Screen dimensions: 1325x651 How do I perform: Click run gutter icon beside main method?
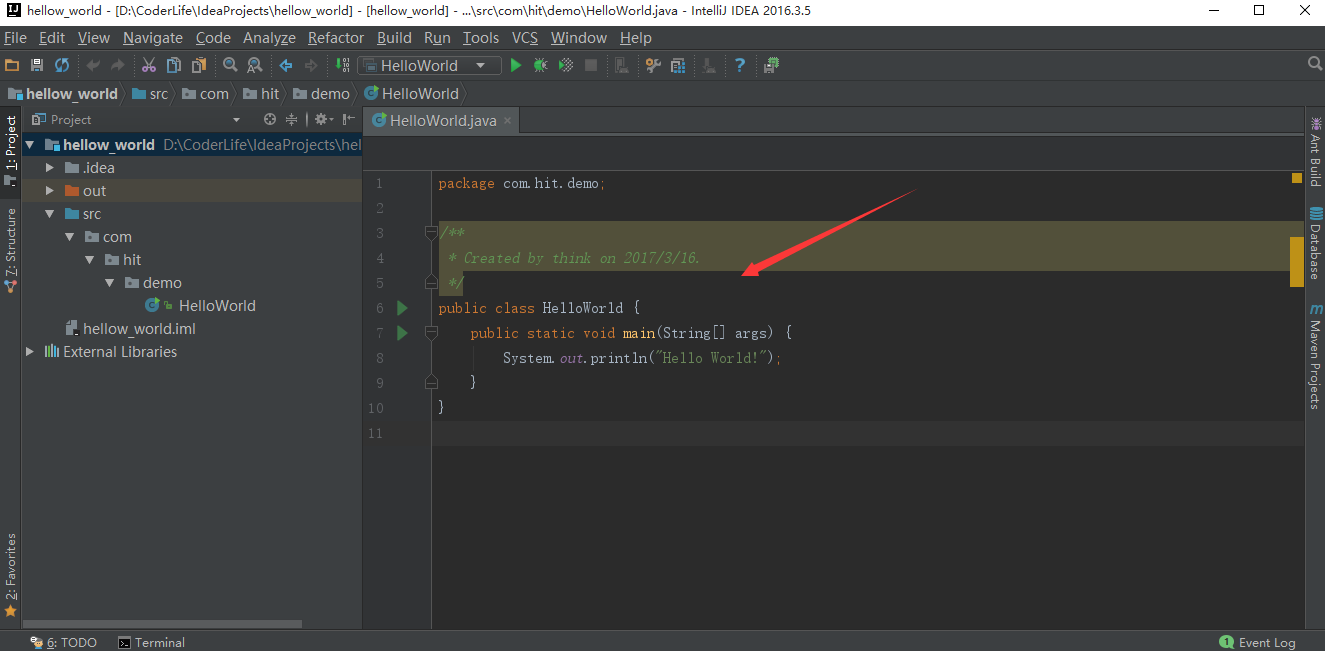403,333
